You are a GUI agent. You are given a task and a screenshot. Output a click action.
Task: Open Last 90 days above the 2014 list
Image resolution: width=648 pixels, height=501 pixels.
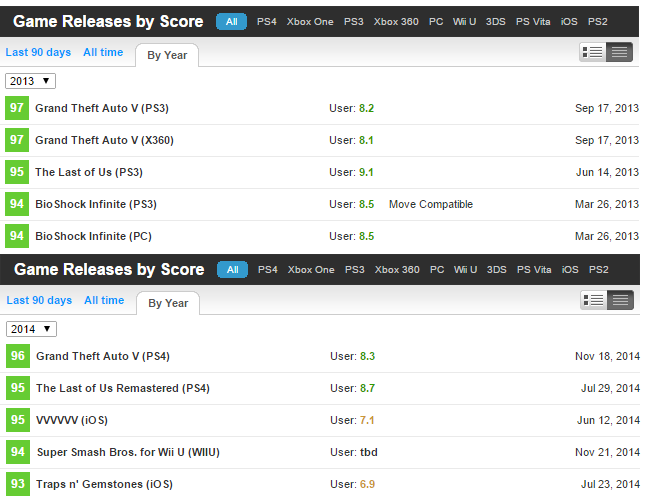pos(39,301)
